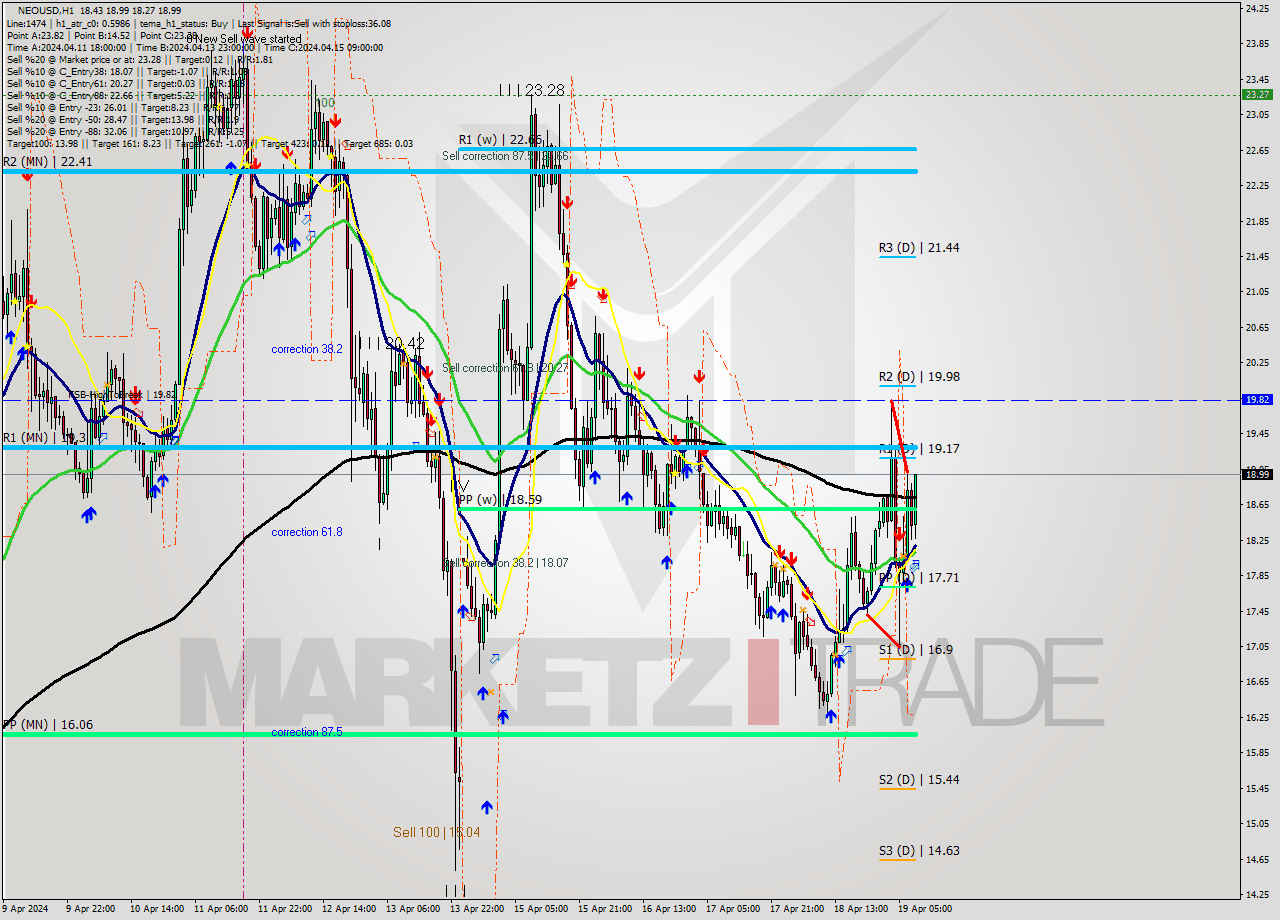Click the '16 Apr 13:00' time axis label
The height and width of the screenshot is (920, 1280).
pos(669,909)
